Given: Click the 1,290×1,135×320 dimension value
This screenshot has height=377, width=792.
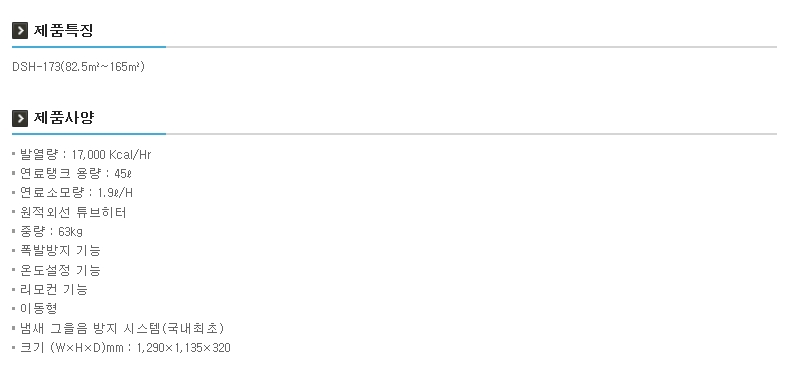Looking at the screenshot, I should (x=183, y=348).
